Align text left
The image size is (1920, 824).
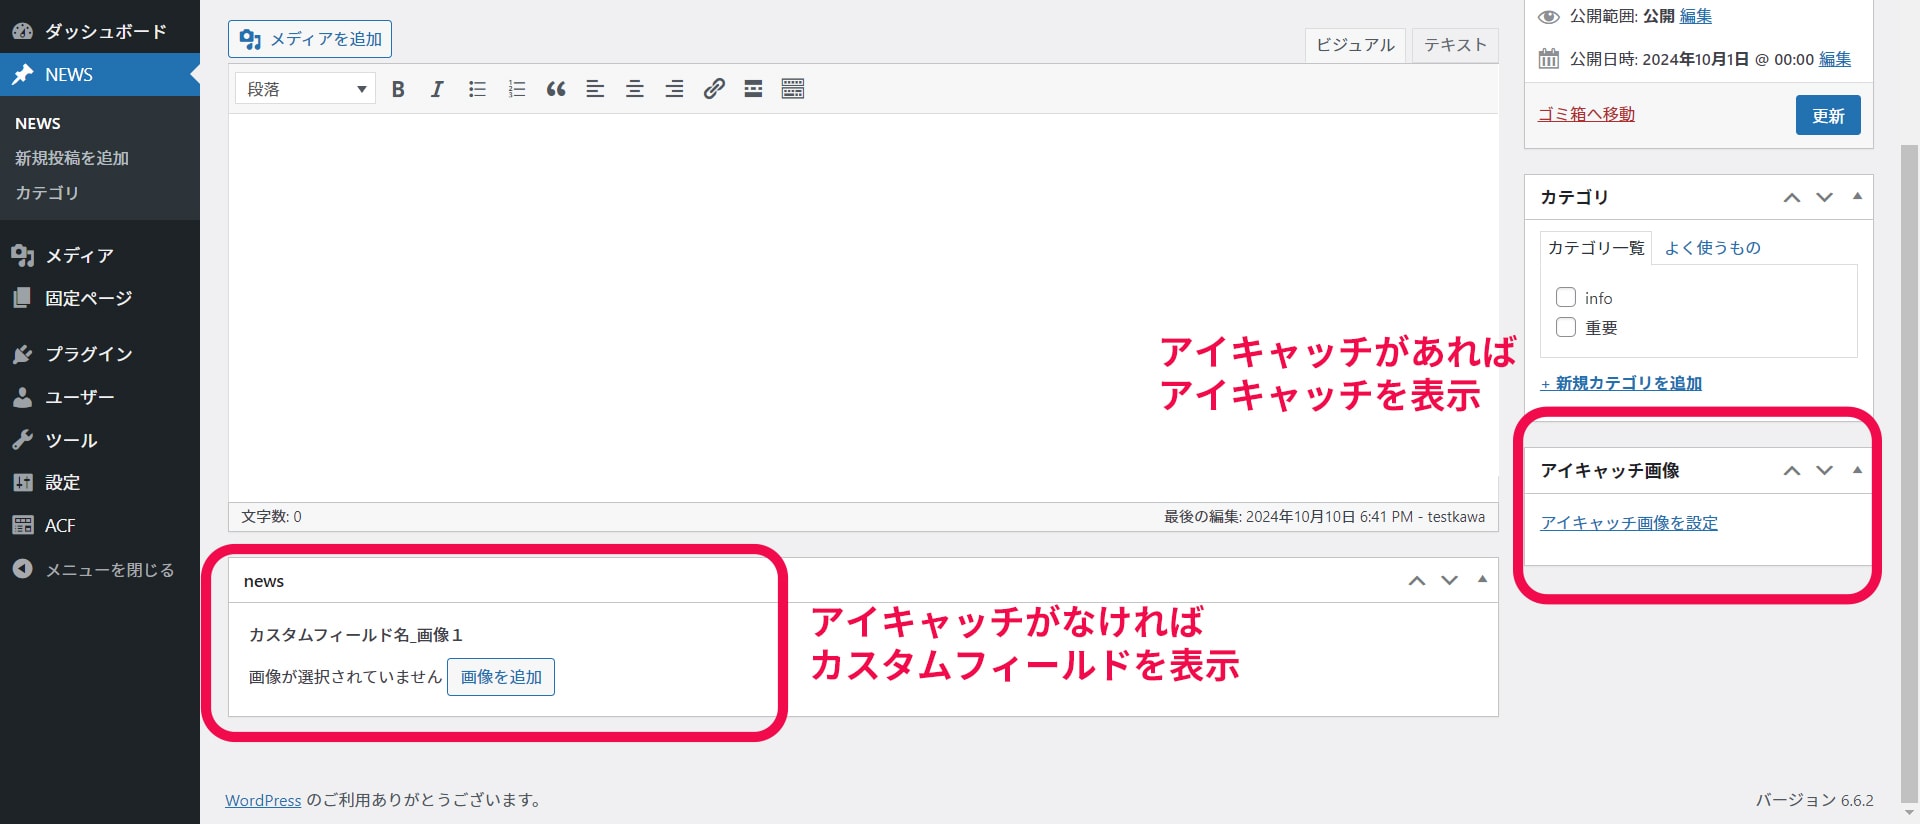coord(595,89)
